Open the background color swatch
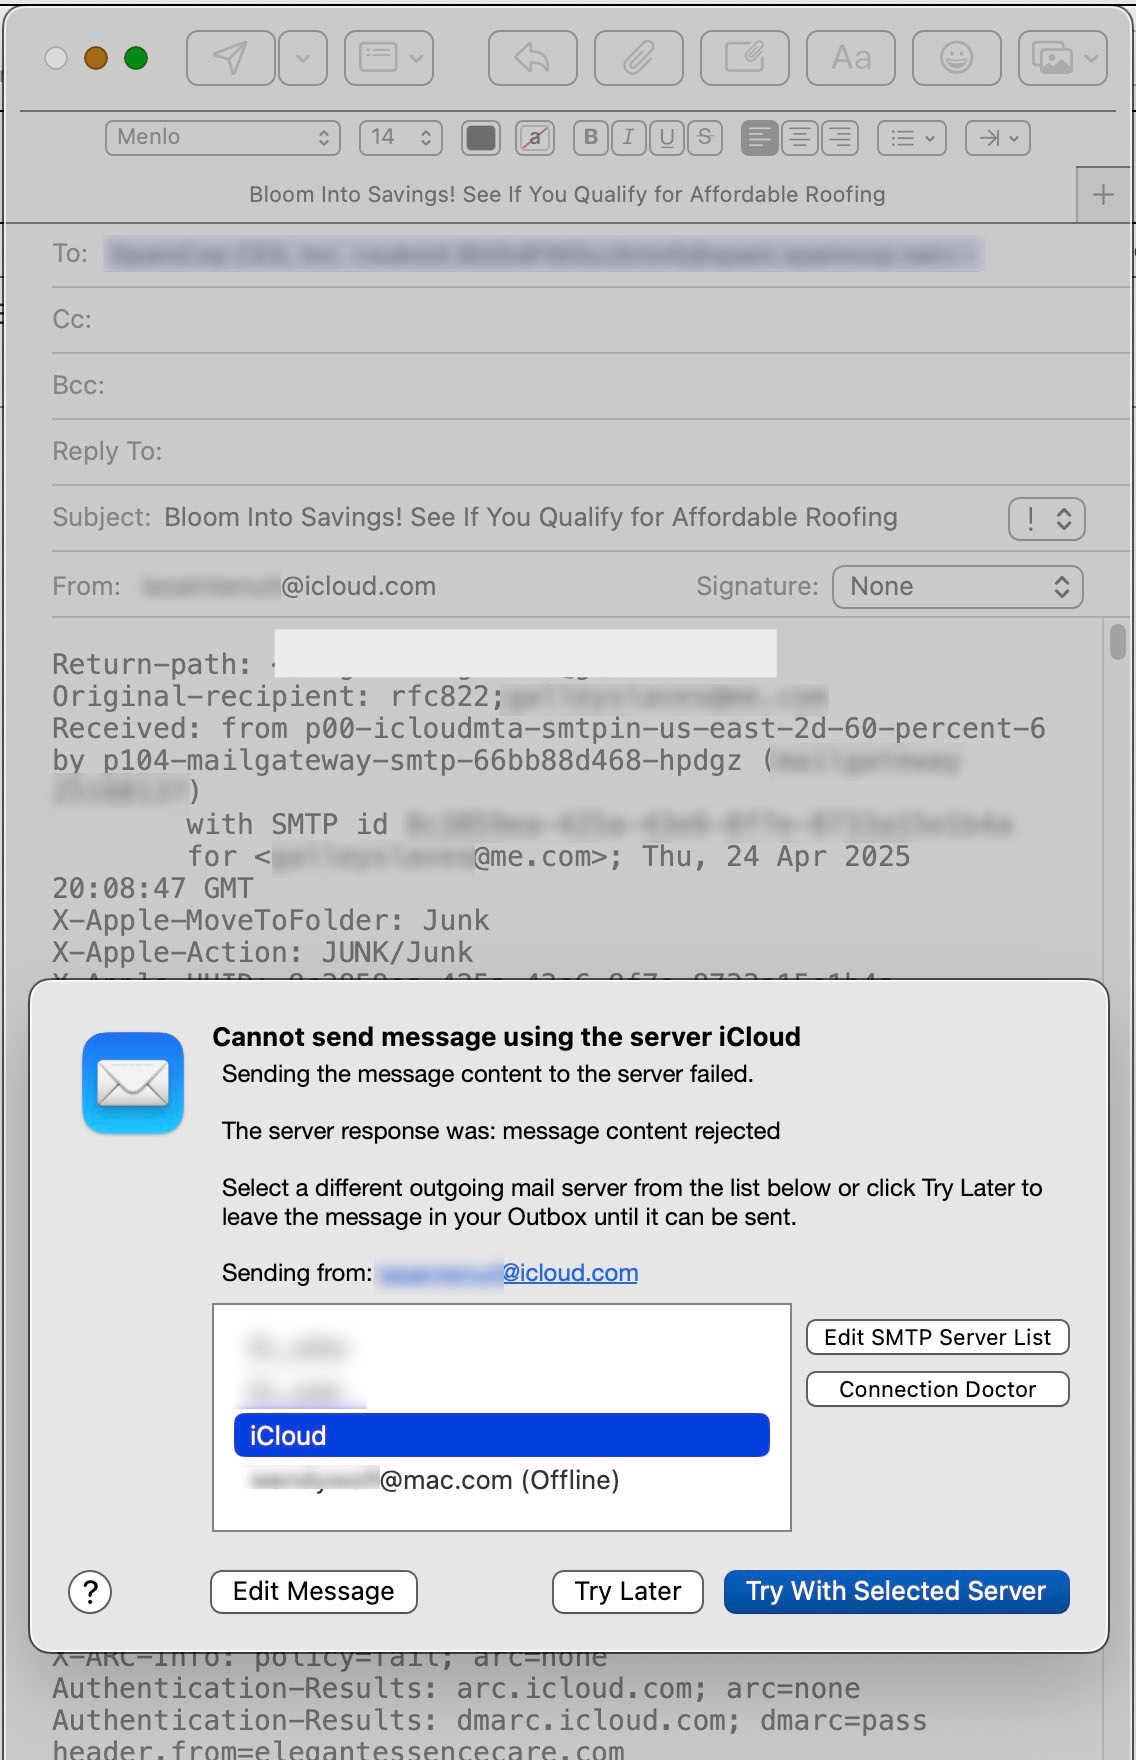 click(x=535, y=138)
